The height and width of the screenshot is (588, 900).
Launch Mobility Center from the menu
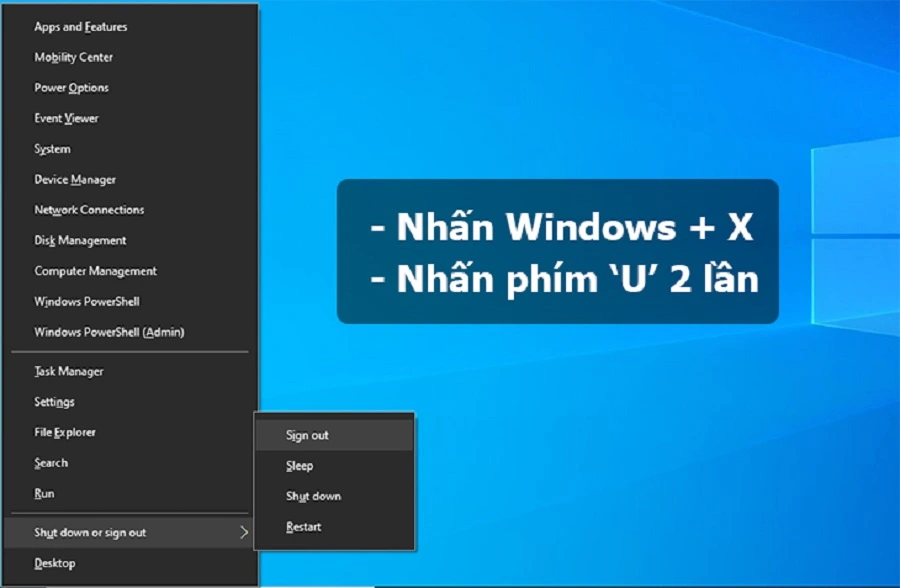(x=131, y=57)
